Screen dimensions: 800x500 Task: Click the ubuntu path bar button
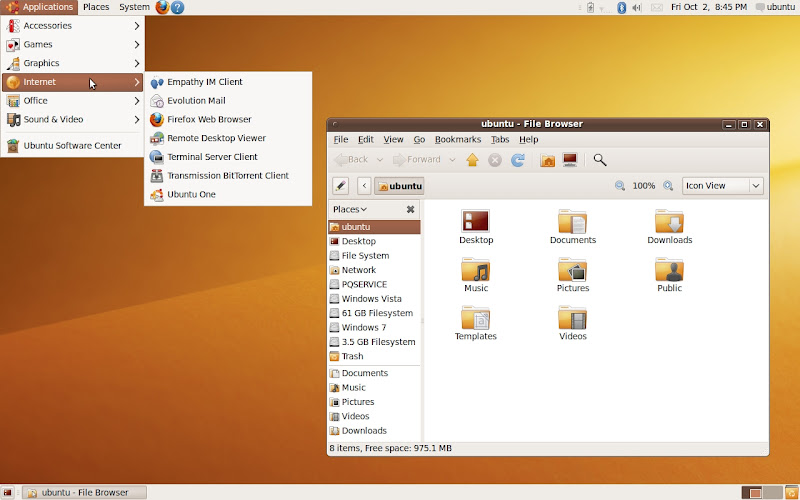tap(399, 186)
